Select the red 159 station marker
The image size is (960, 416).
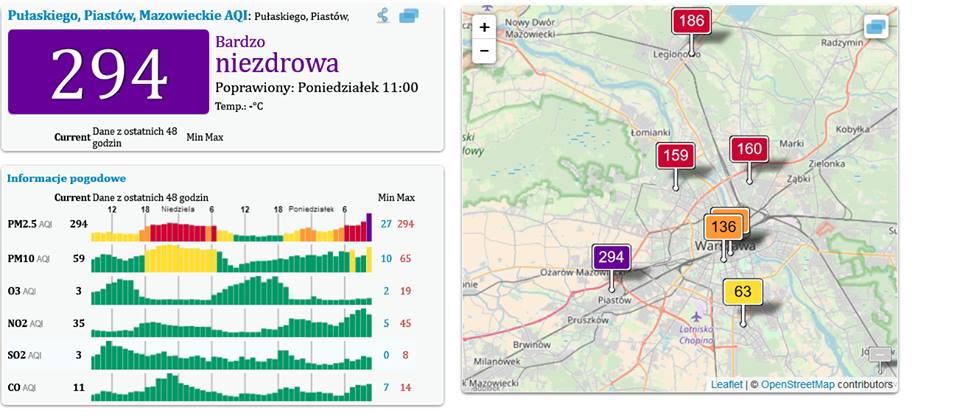click(x=675, y=156)
